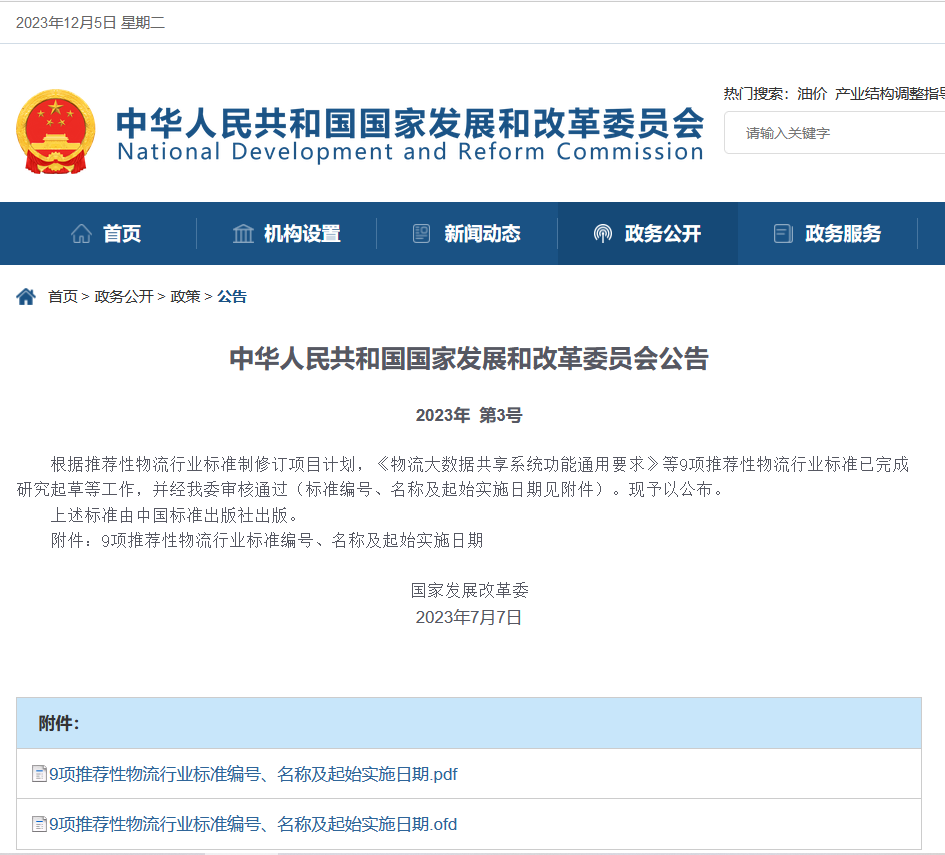Click the 油价 hot search term
The height and width of the screenshot is (855, 945).
[x=812, y=93]
